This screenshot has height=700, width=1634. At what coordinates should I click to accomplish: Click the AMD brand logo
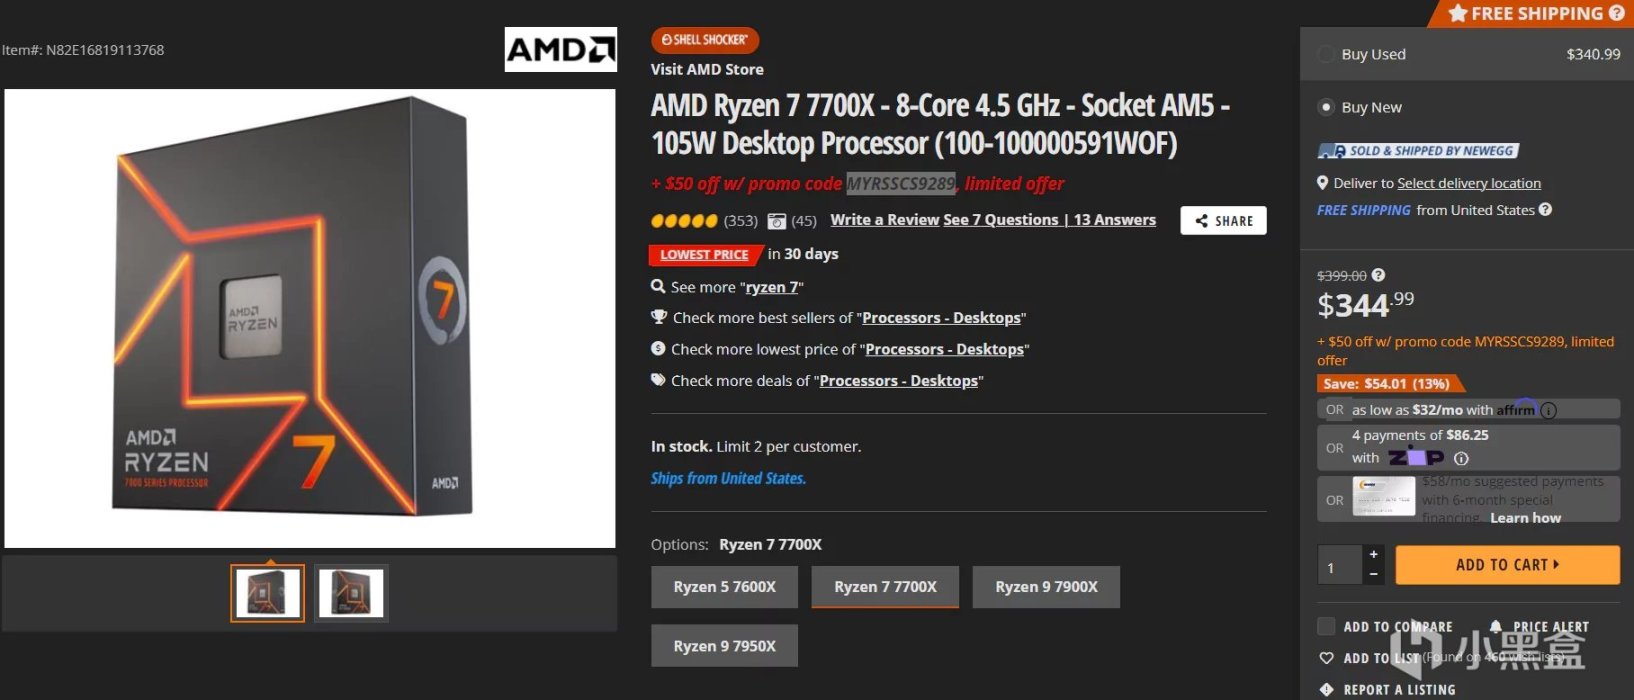tap(560, 49)
